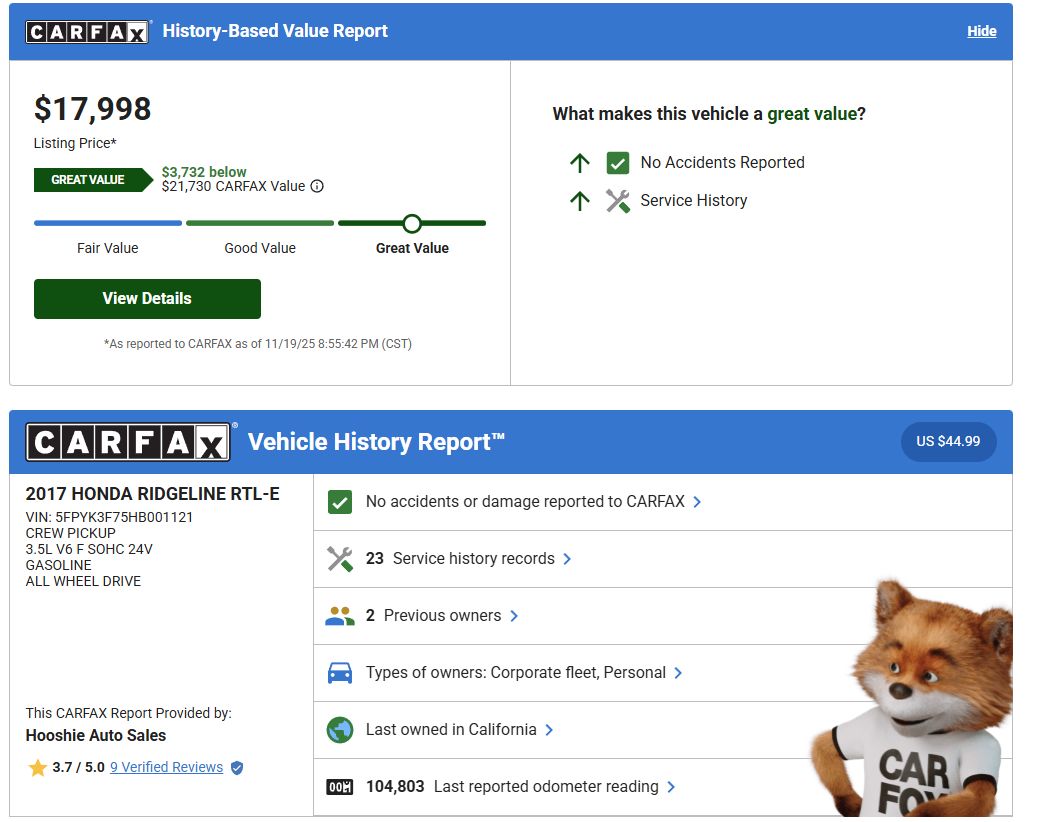Expand the 23 Service history records chevron
The height and width of the screenshot is (822, 1037).
pos(567,559)
